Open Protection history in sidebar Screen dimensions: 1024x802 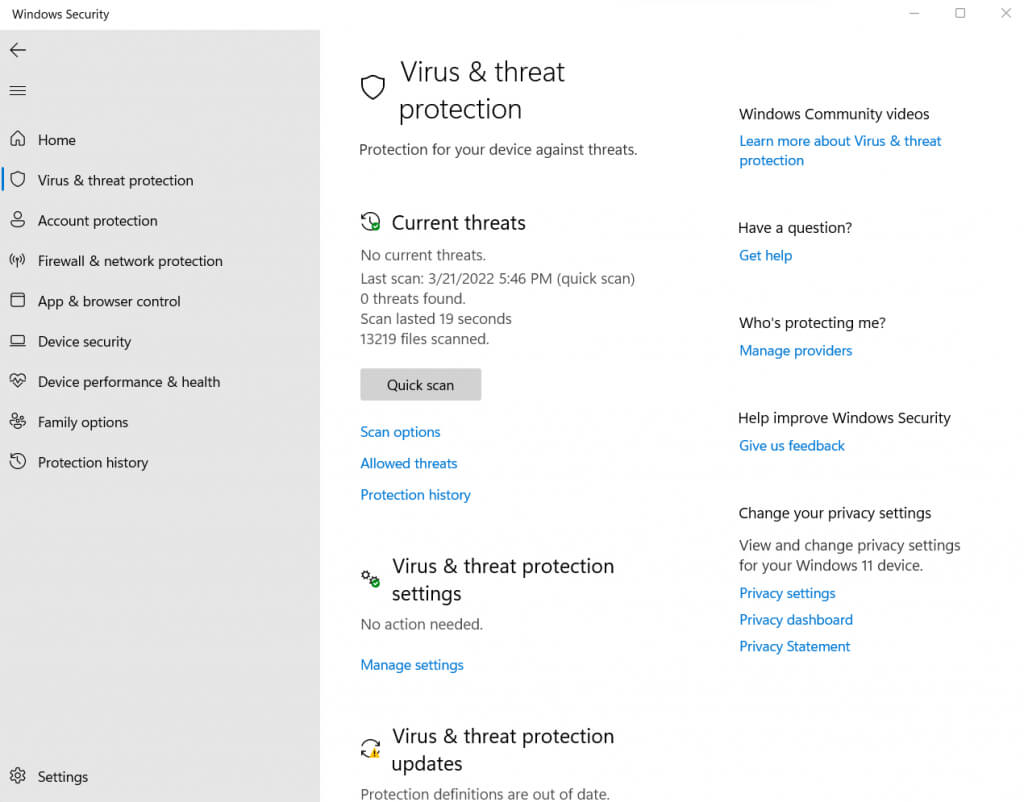point(92,463)
